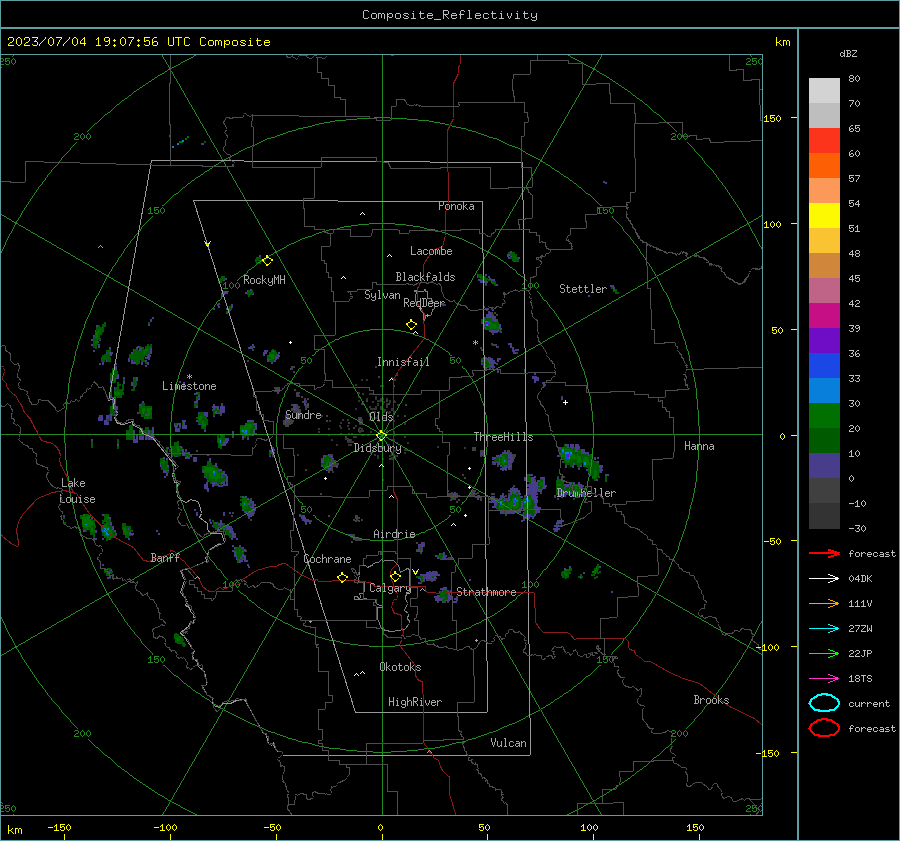The width and height of the screenshot is (900, 841).
Task: Select the Sundre label
Action: pos(303,414)
